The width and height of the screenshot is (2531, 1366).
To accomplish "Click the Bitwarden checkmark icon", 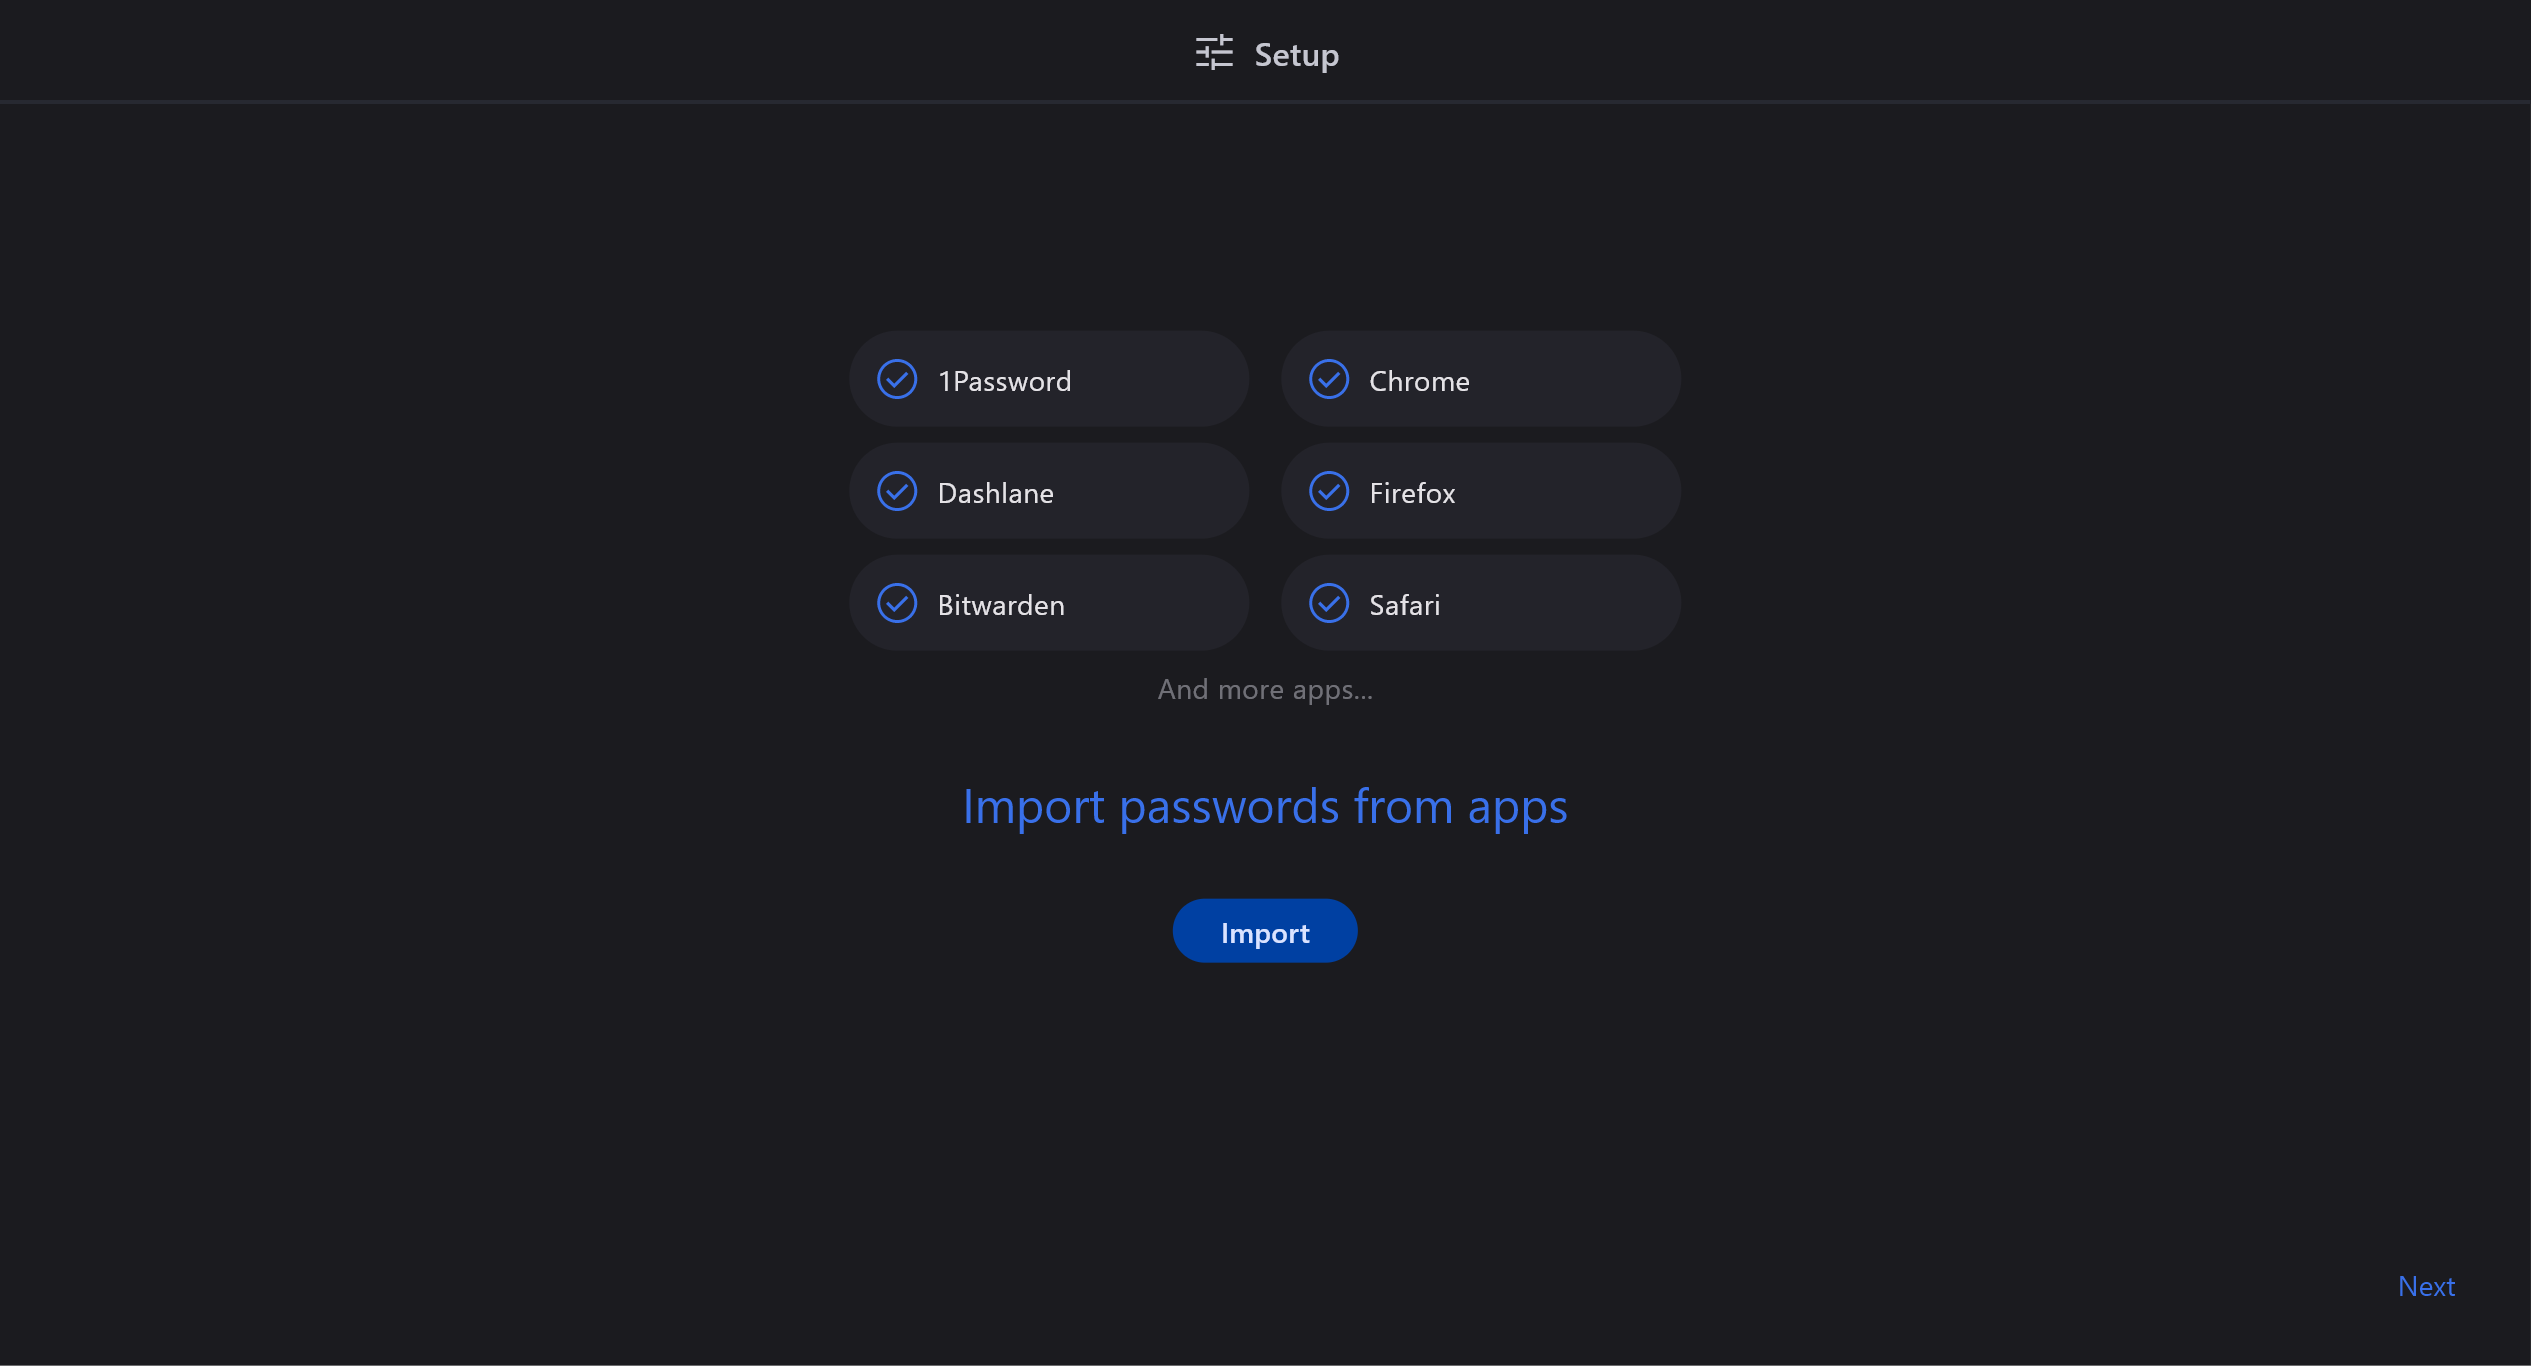I will (897, 604).
